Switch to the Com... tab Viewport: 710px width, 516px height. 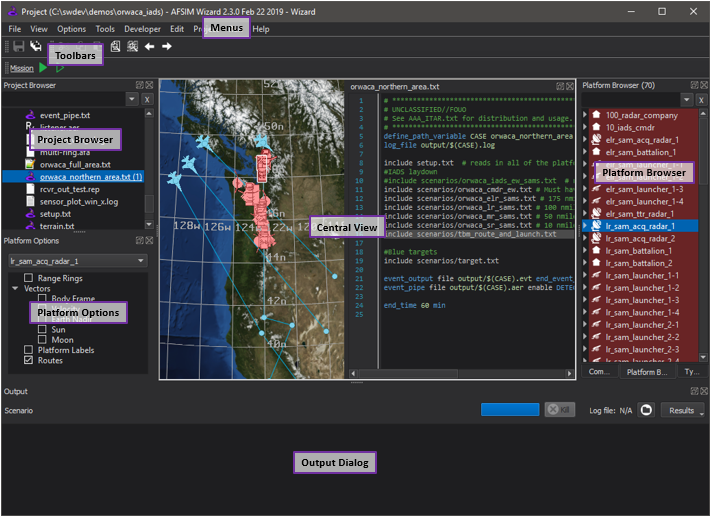599,372
